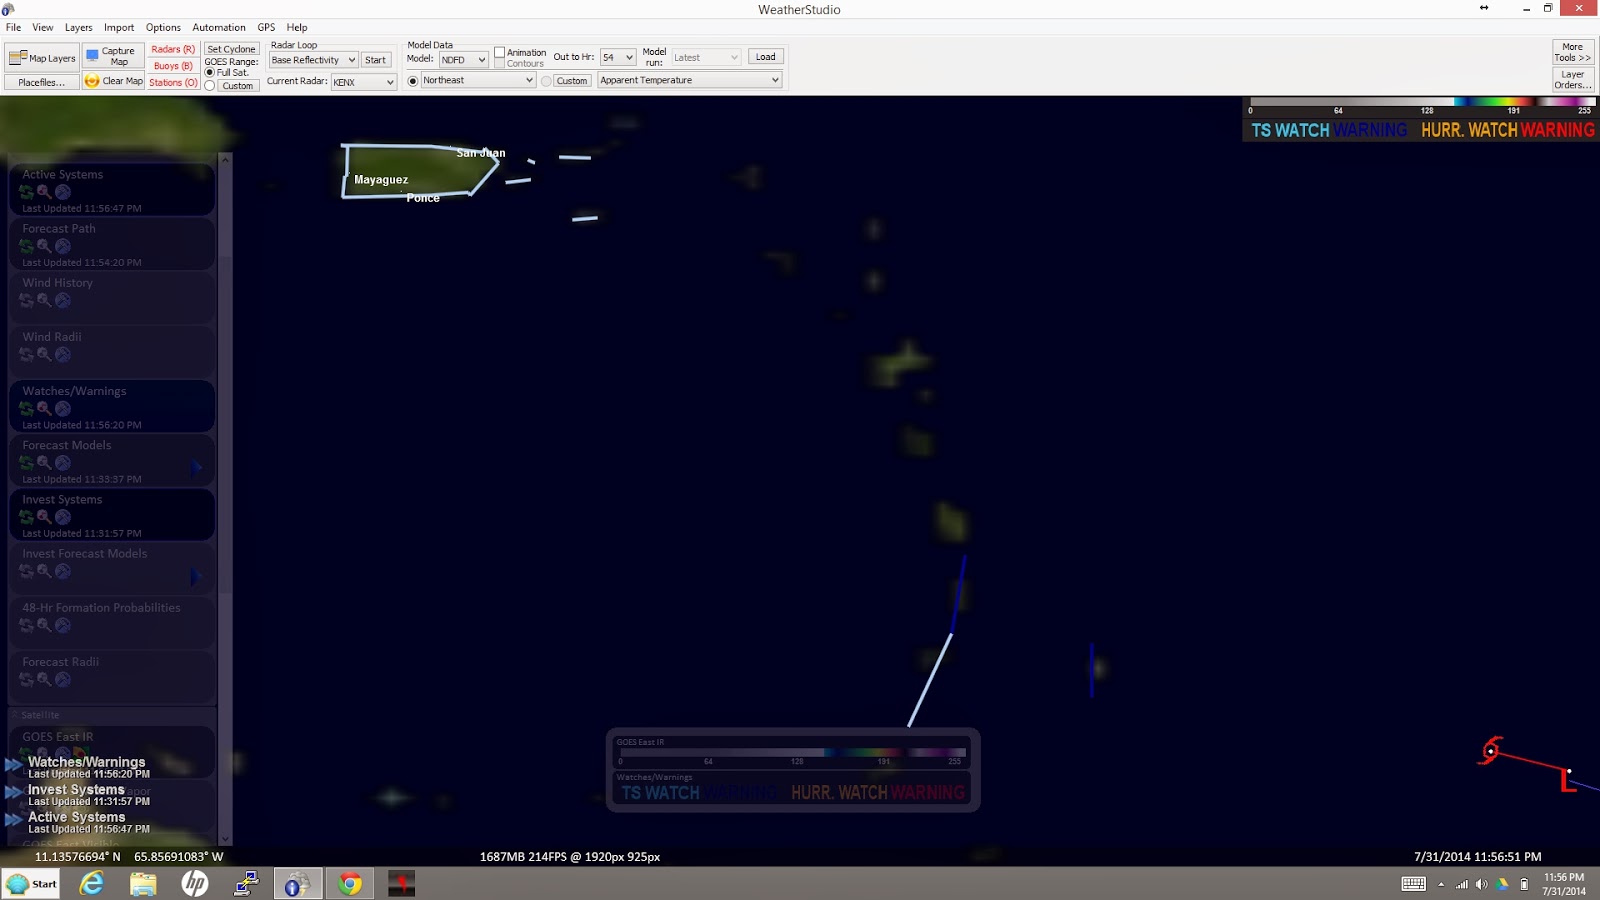Select the Custom model region radio button
The height and width of the screenshot is (900, 1600).
(x=546, y=81)
